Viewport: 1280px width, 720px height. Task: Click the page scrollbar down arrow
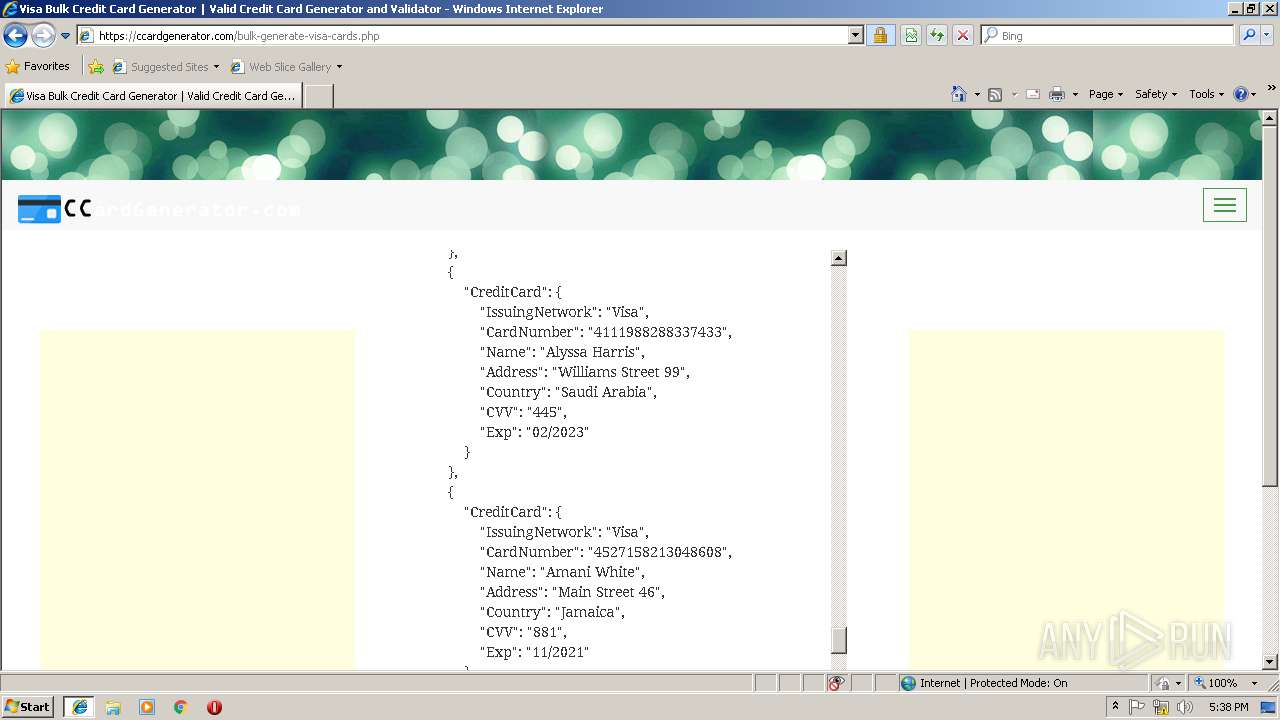coord(1270,662)
